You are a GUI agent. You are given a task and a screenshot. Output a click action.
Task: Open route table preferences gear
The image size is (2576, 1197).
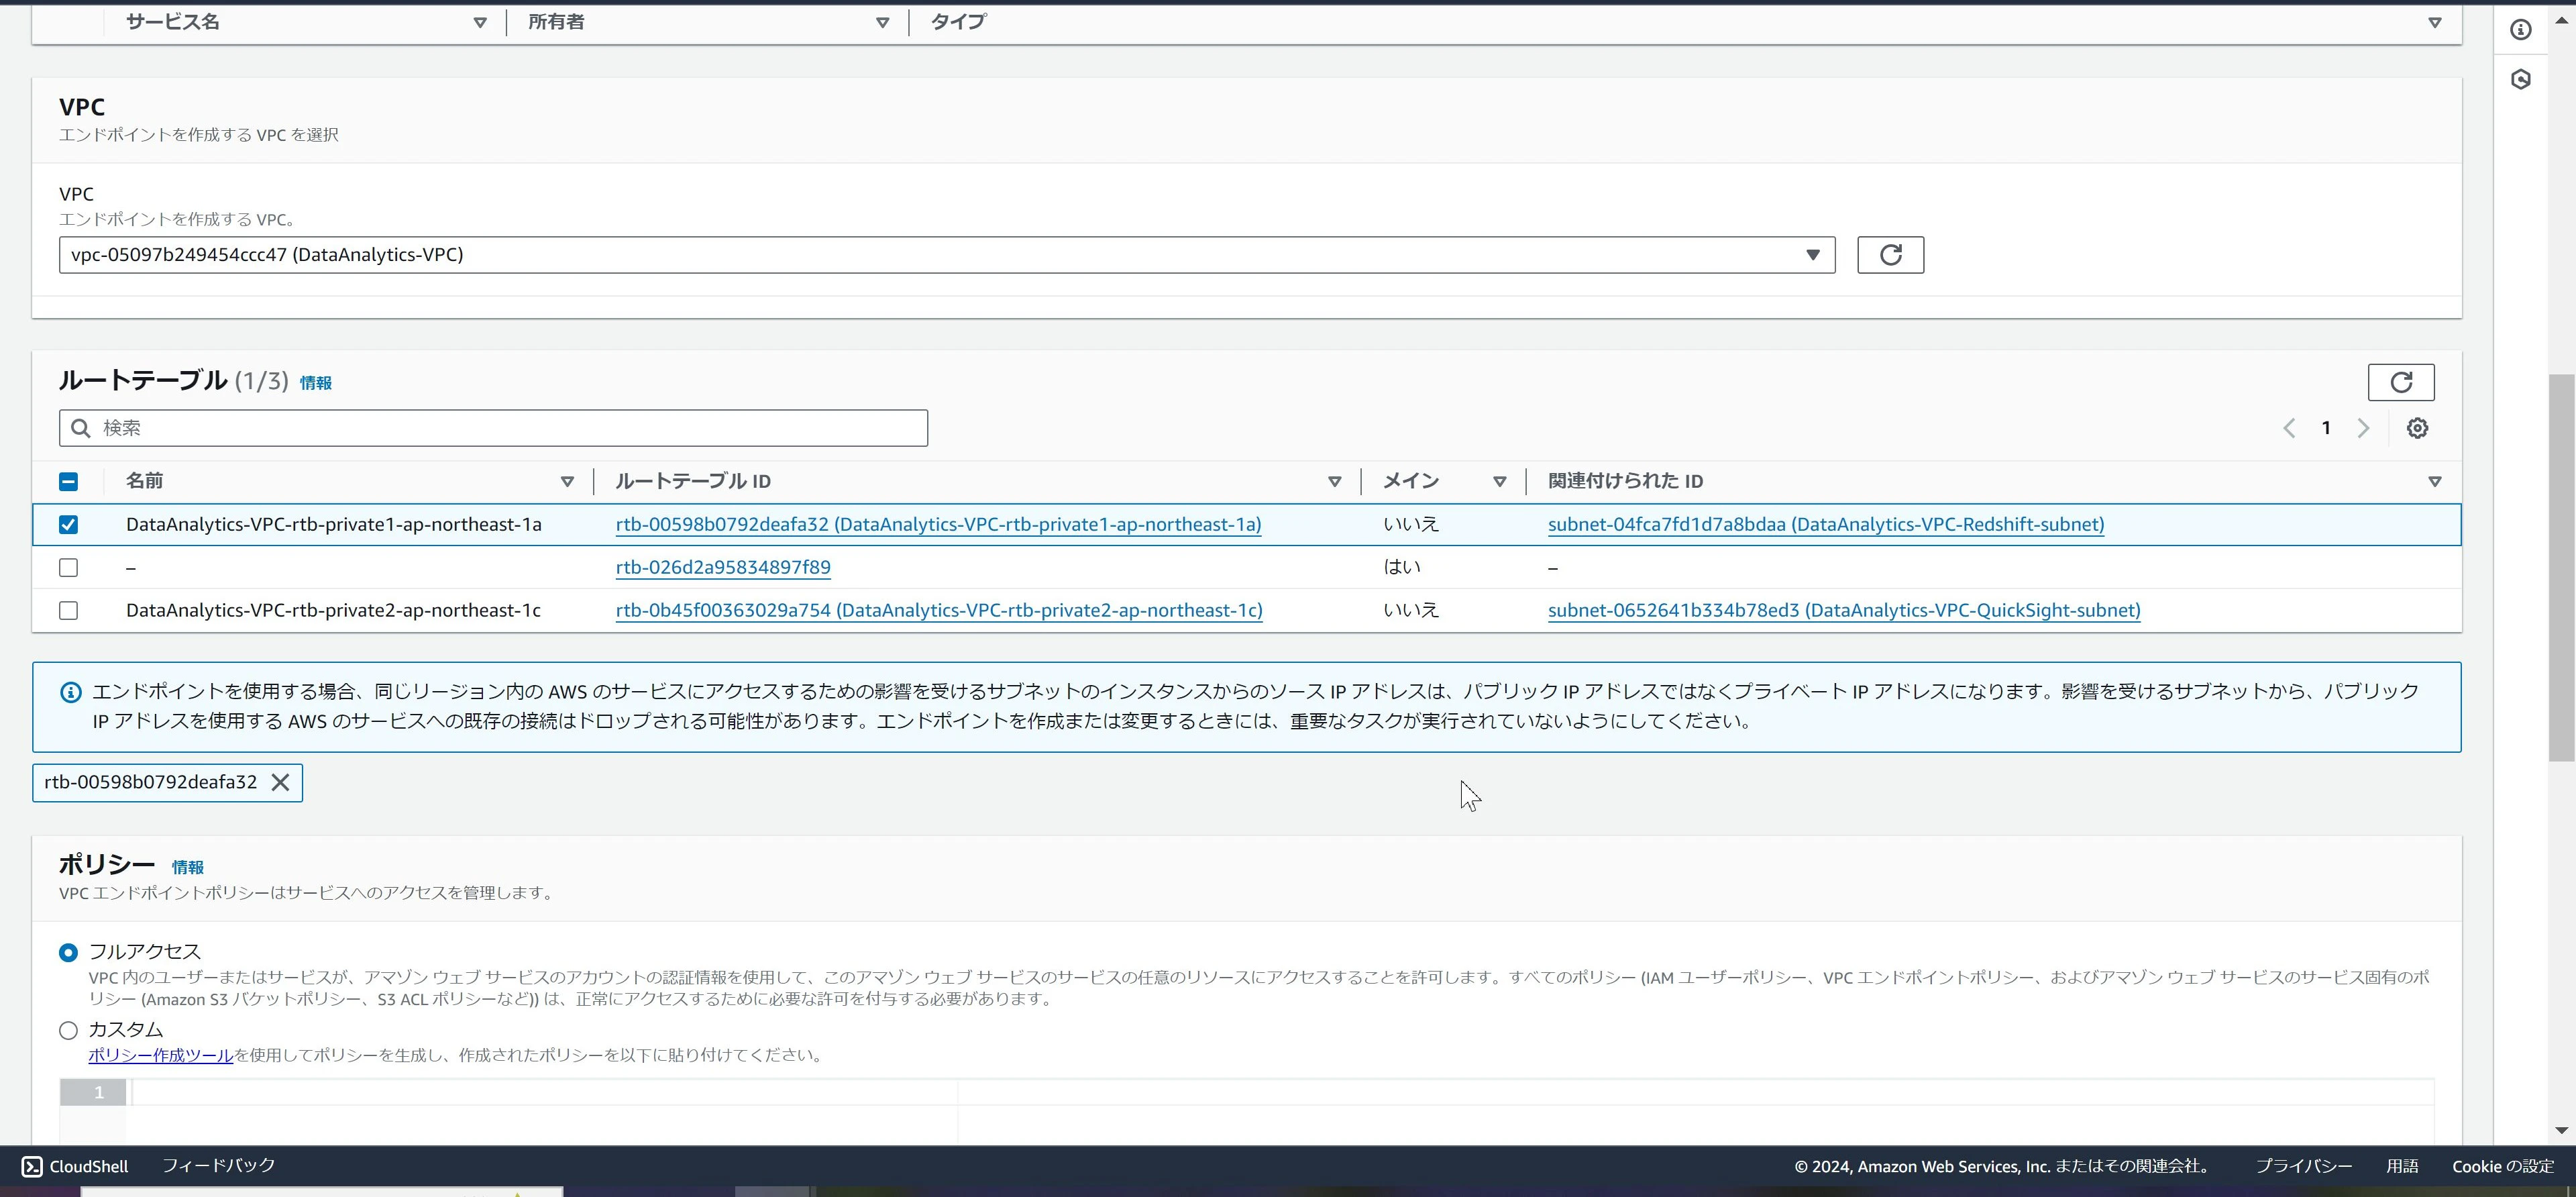coord(2417,428)
